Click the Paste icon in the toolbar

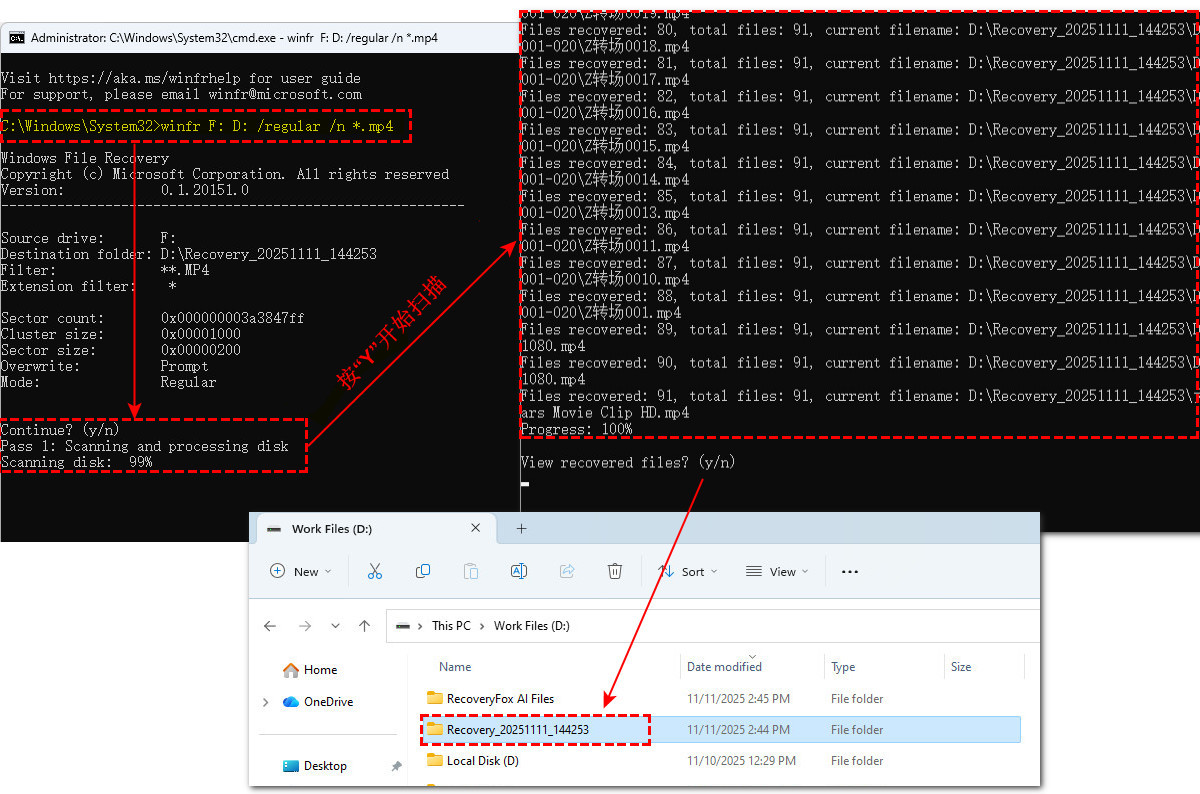(471, 571)
